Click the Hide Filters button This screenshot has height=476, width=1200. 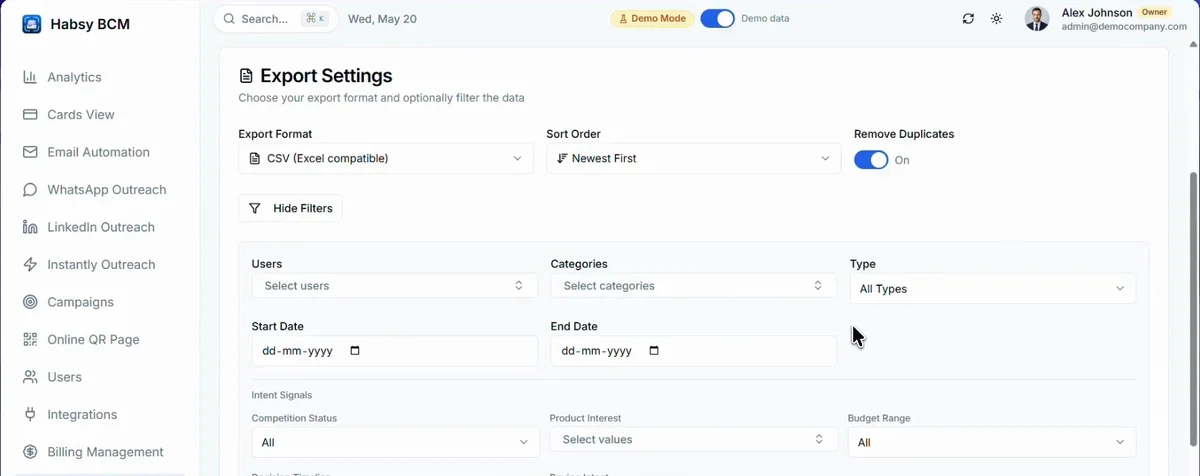[x=290, y=208]
